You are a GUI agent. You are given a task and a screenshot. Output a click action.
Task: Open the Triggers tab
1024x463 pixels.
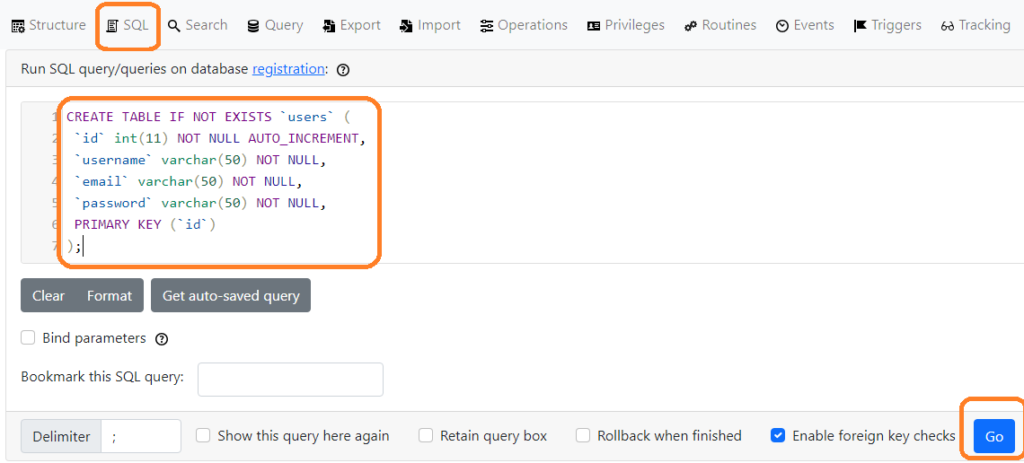pos(888,25)
